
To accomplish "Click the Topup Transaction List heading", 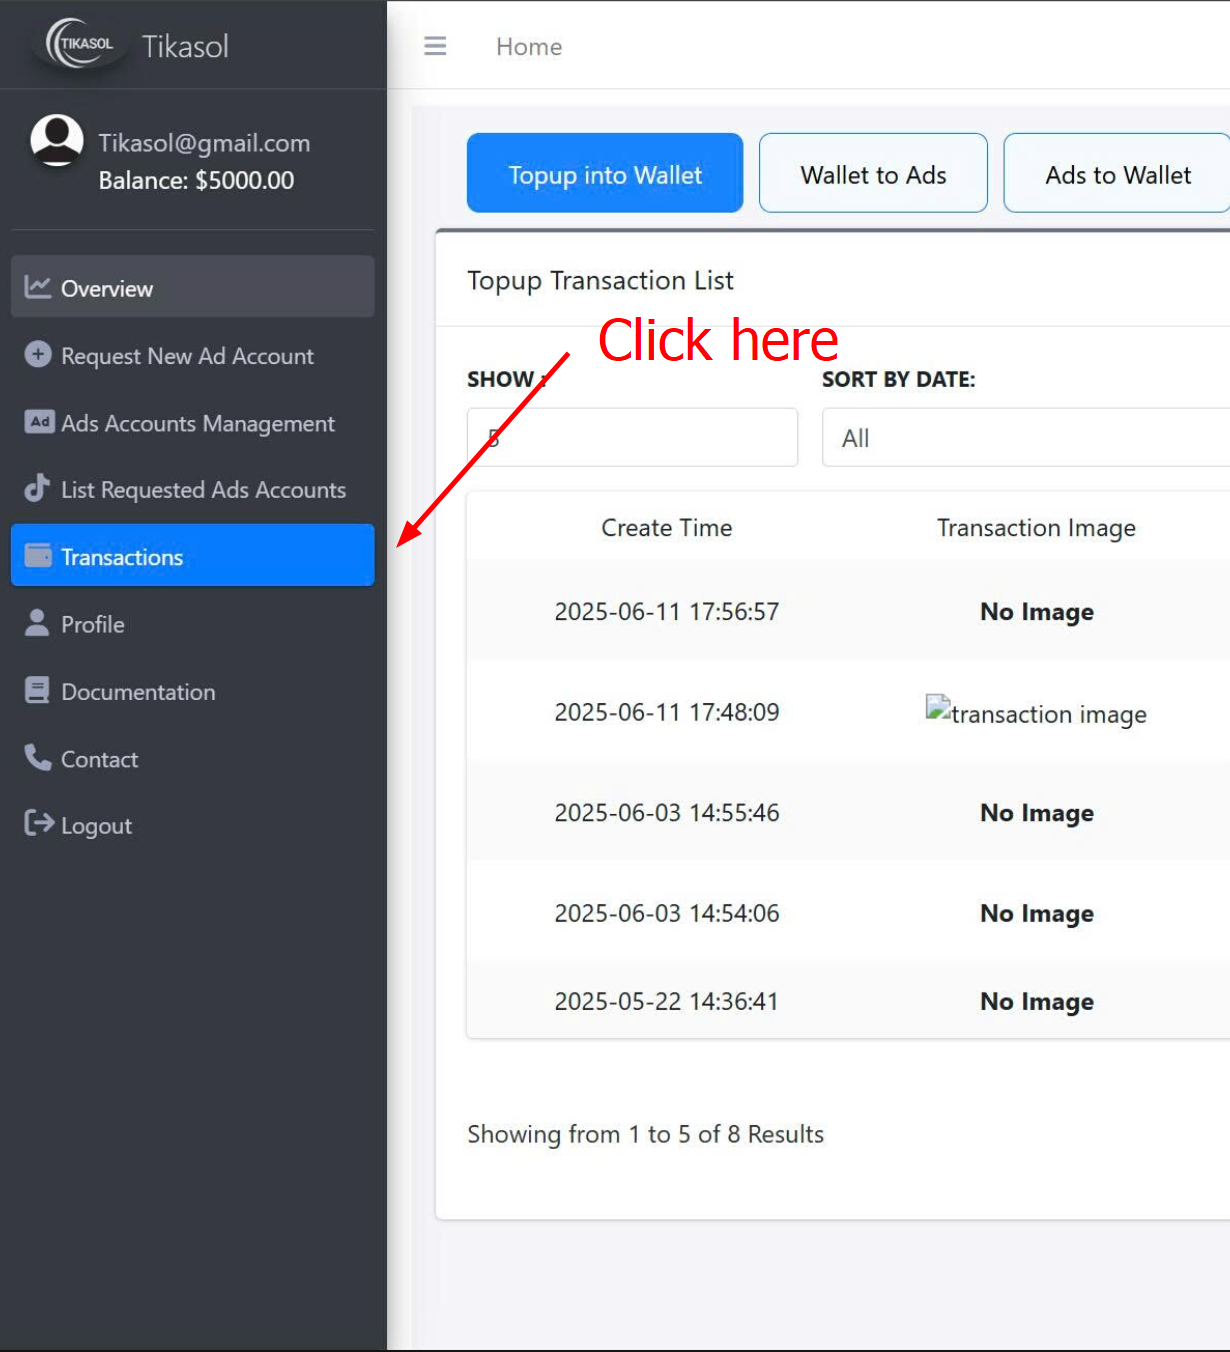I will [x=600, y=281].
